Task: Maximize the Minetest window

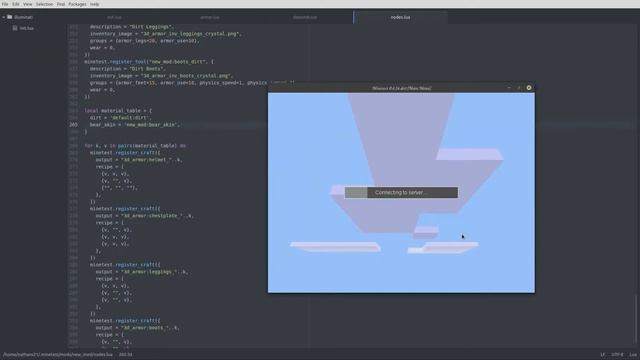Action: [519, 88]
